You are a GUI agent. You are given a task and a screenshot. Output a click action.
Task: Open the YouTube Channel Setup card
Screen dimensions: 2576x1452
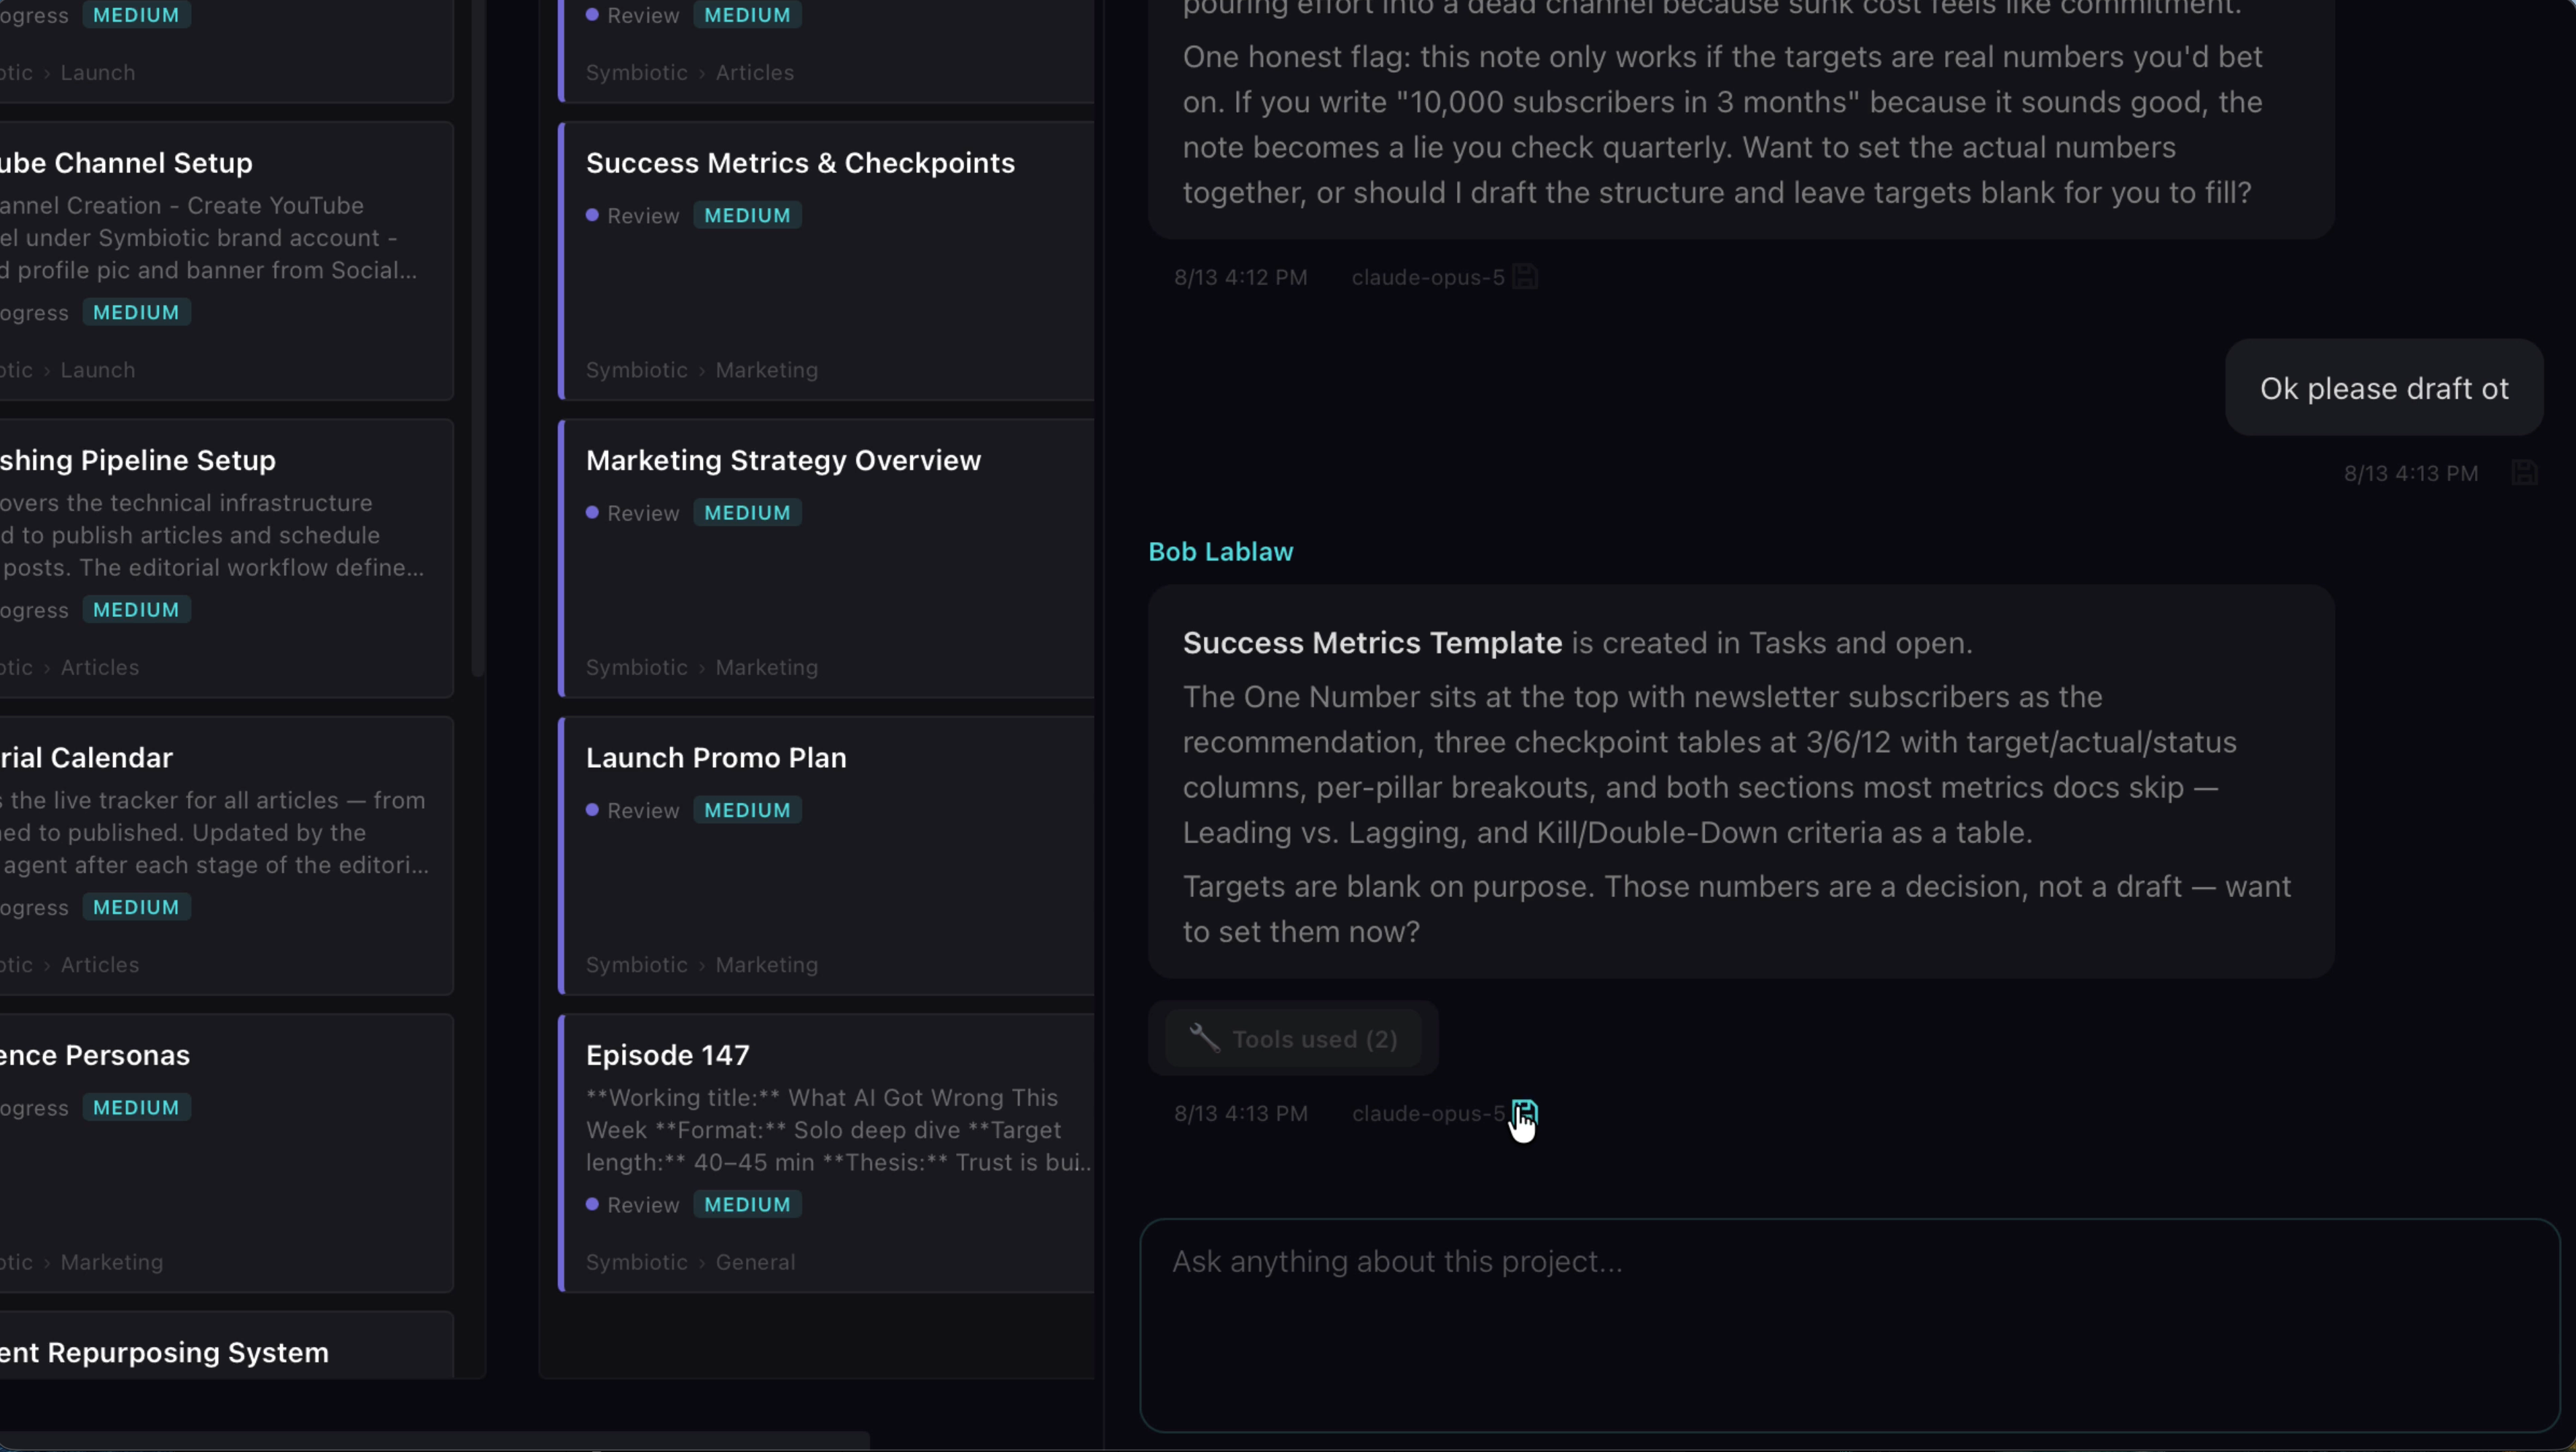coord(227,261)
